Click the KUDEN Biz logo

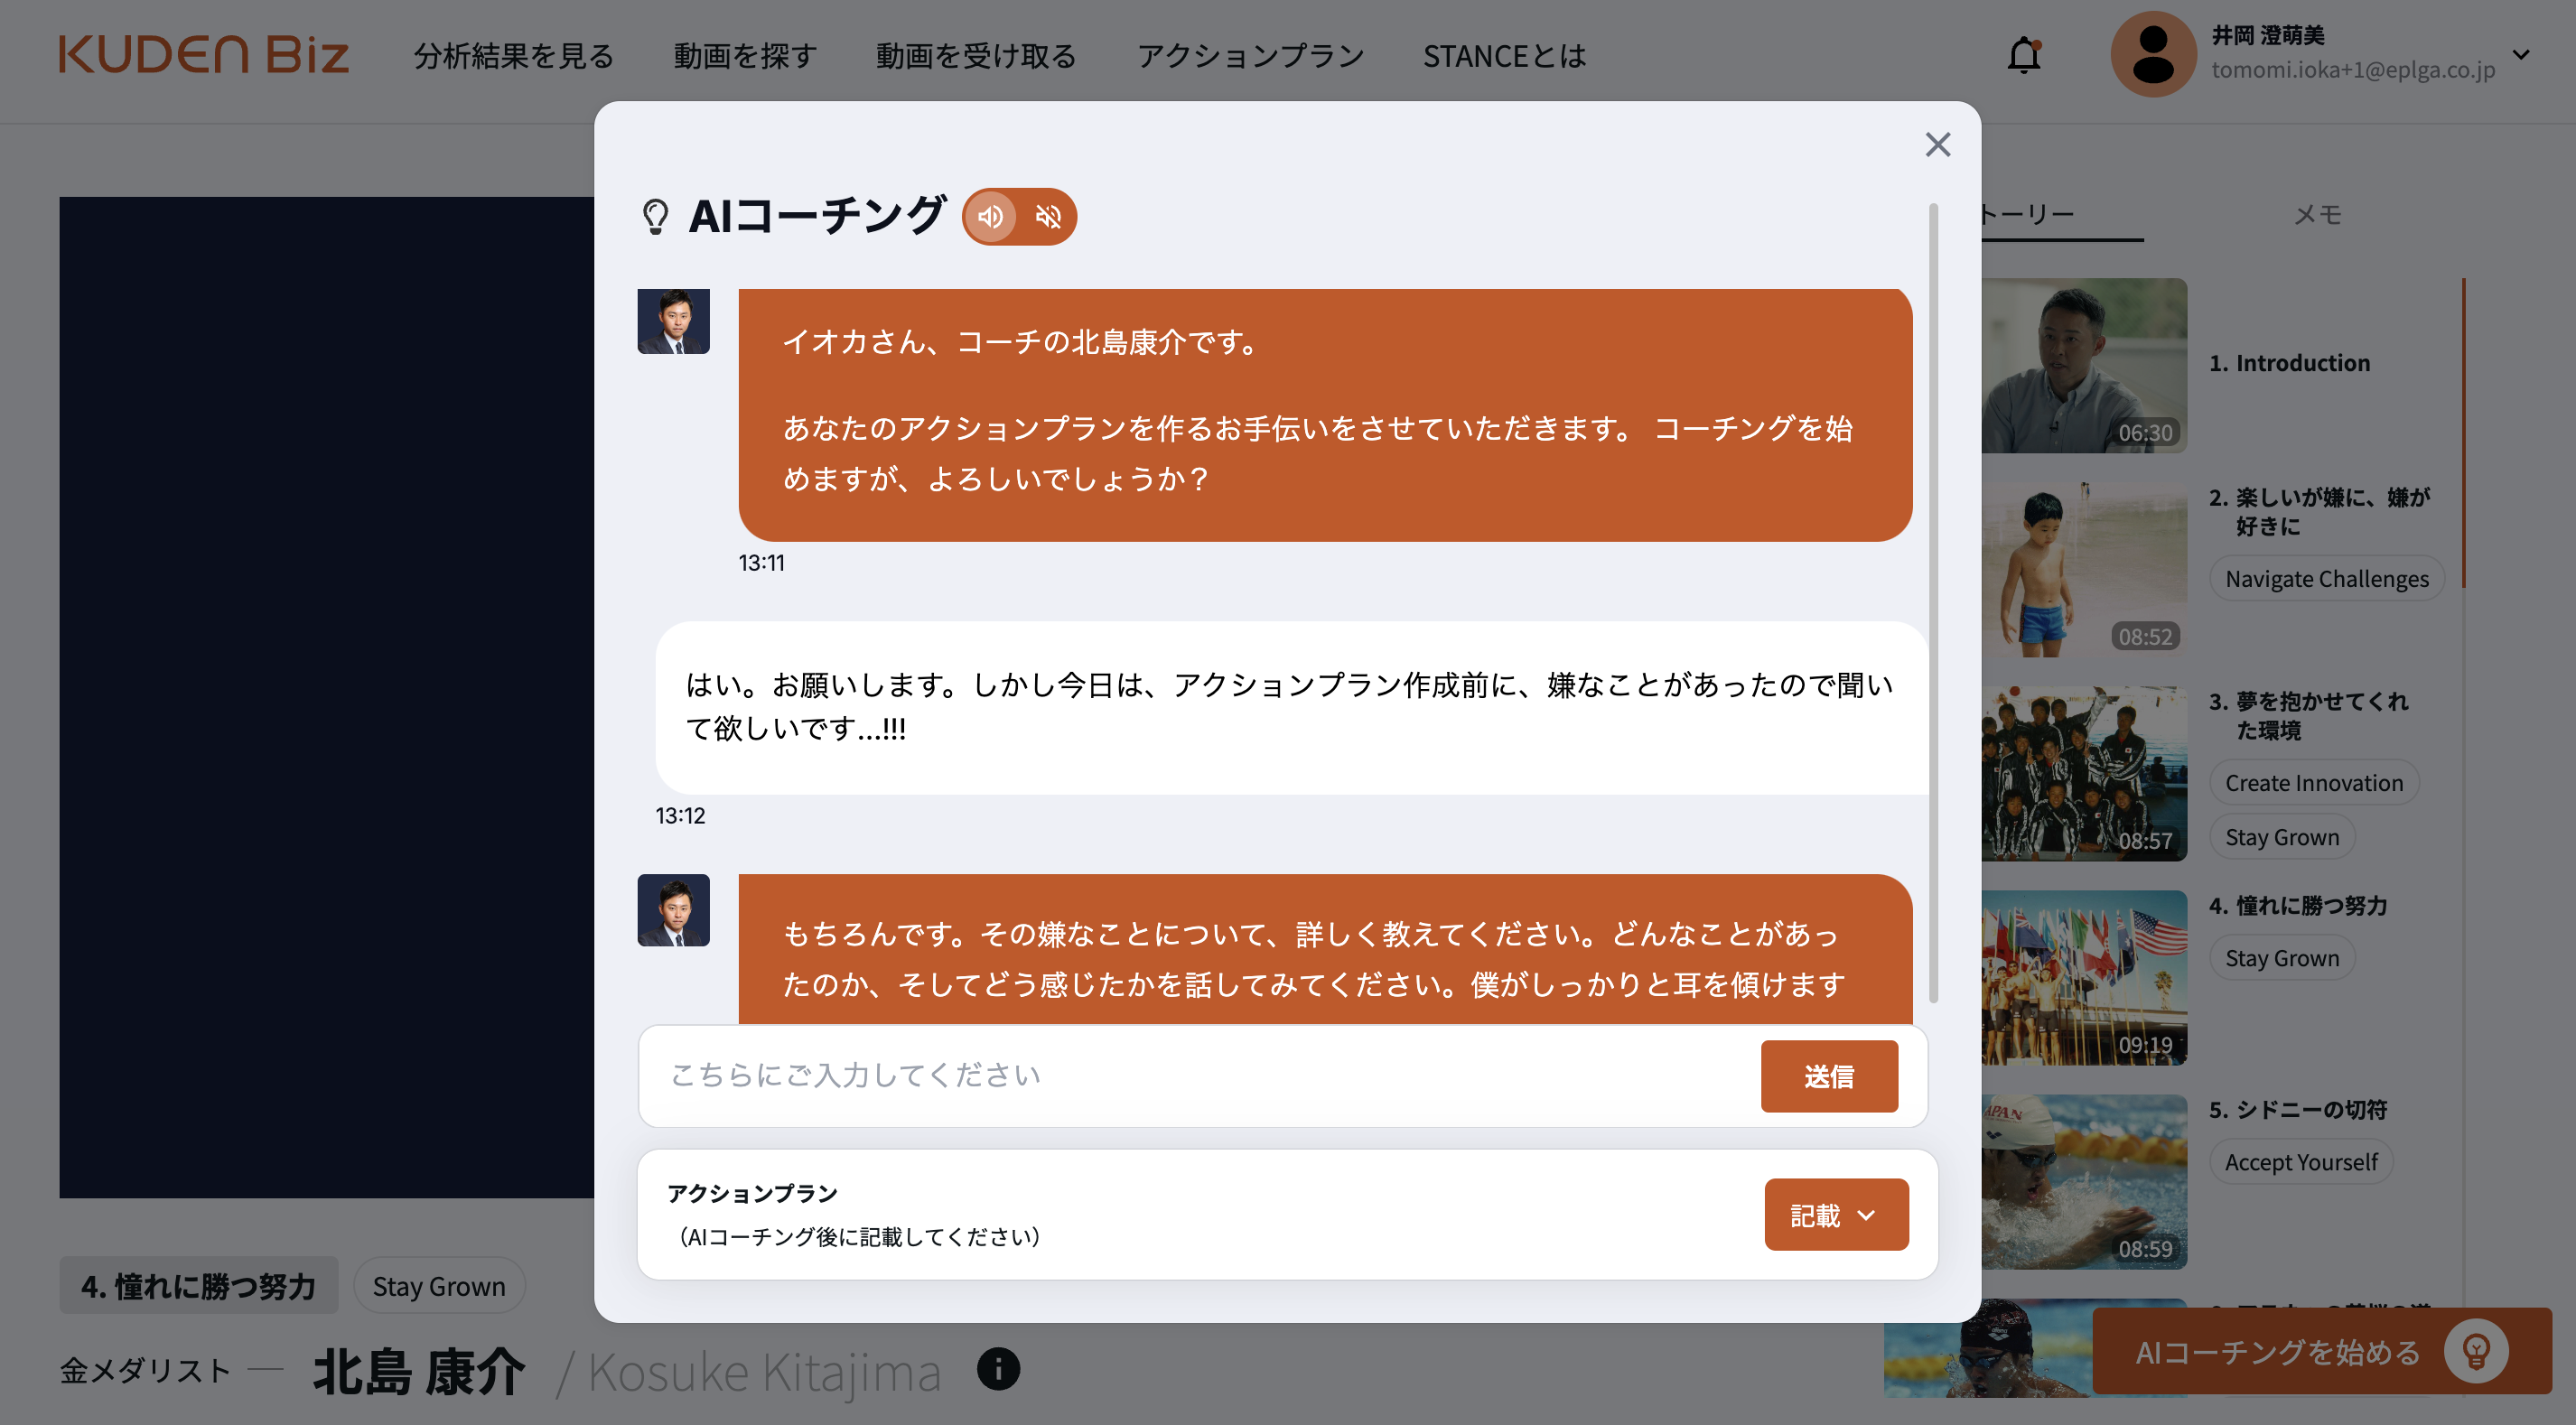205,57
